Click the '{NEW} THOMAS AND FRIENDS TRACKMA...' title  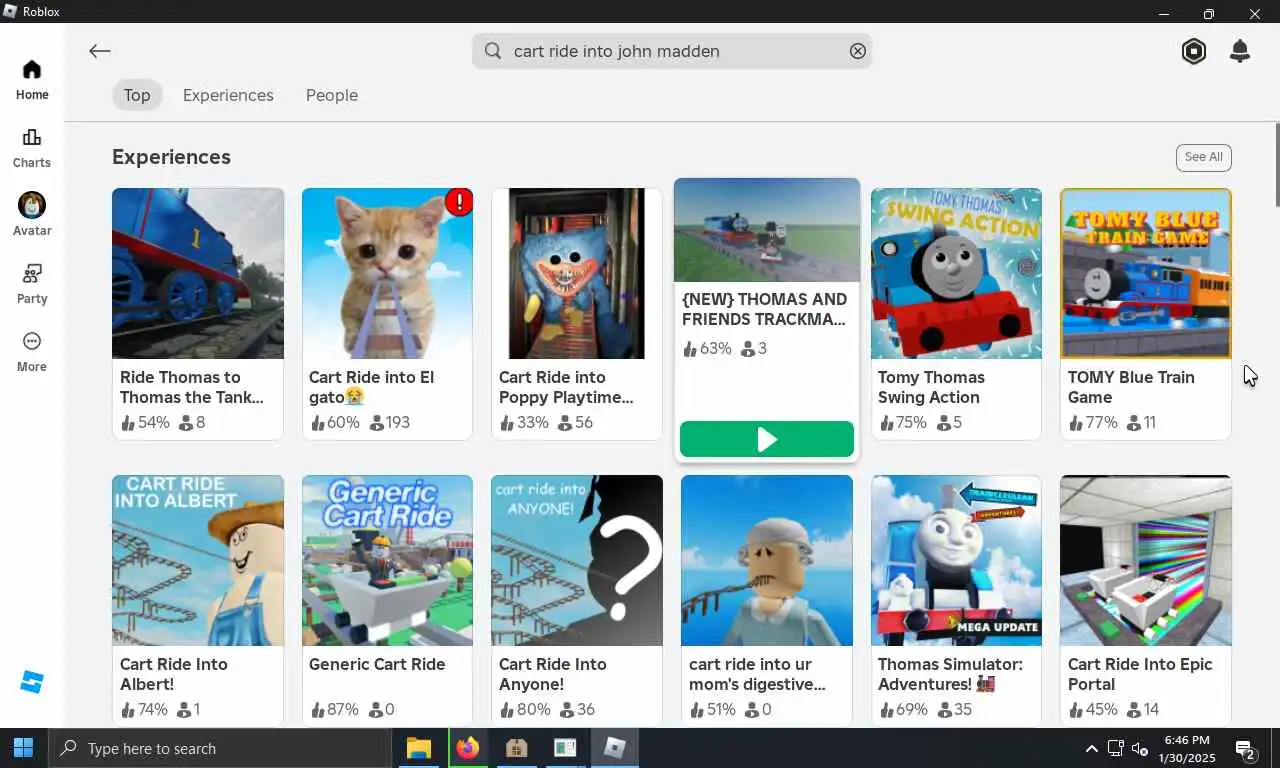point(764,309)
